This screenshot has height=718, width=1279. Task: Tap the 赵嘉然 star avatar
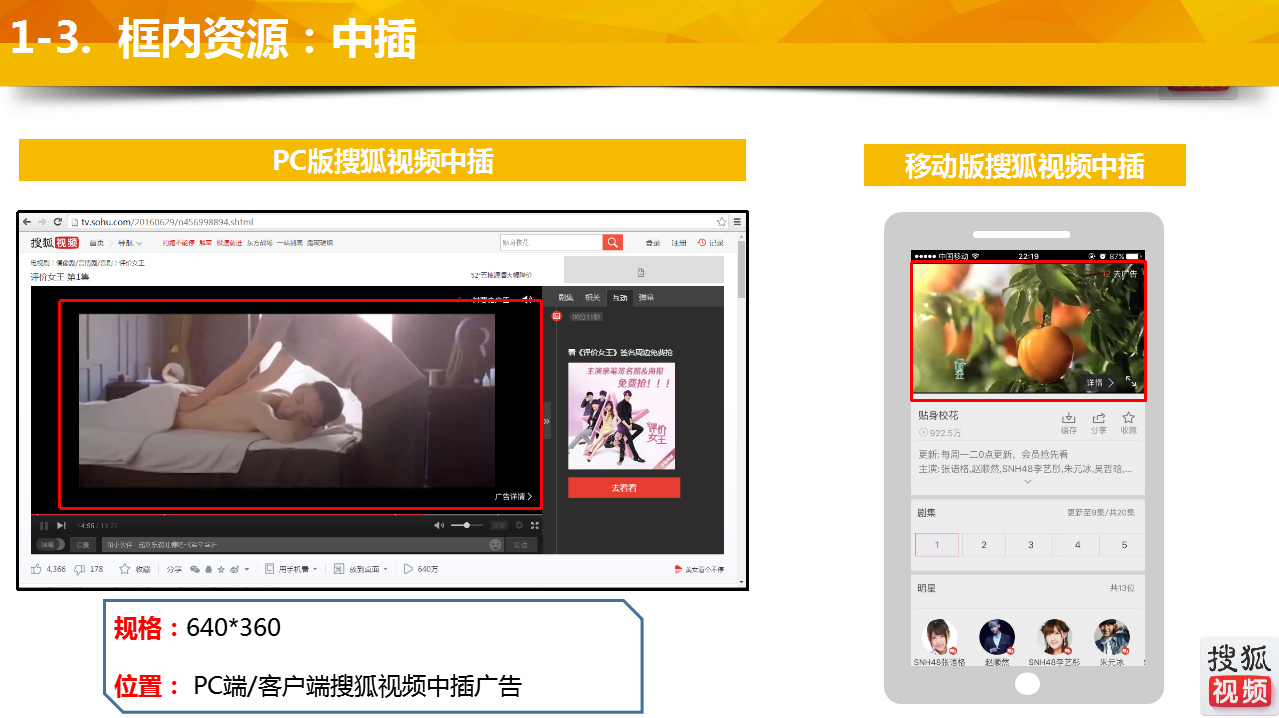[x=997, y=637]
